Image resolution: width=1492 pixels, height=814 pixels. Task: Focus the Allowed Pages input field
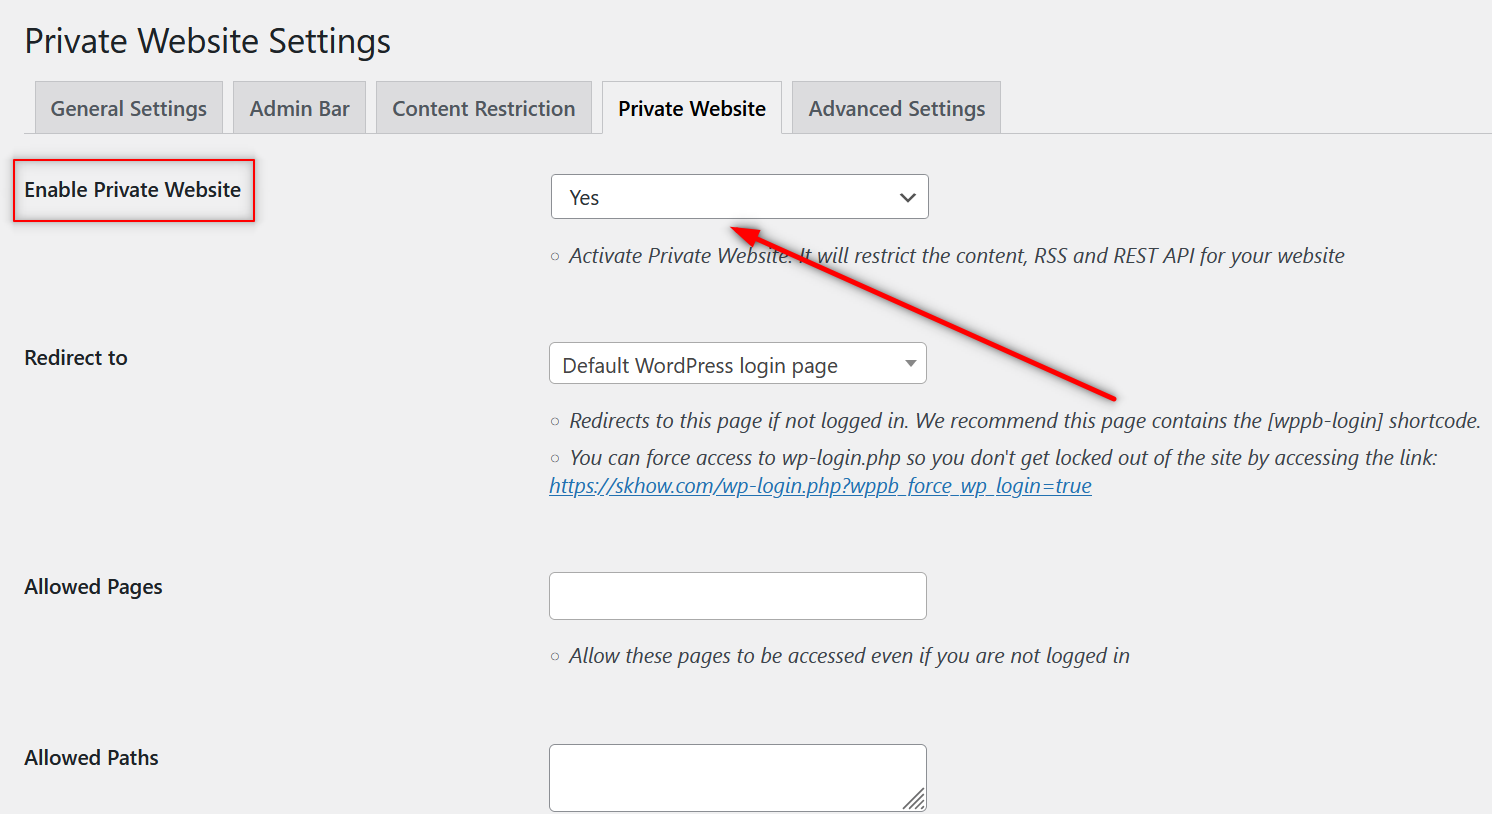click(737, 596)
